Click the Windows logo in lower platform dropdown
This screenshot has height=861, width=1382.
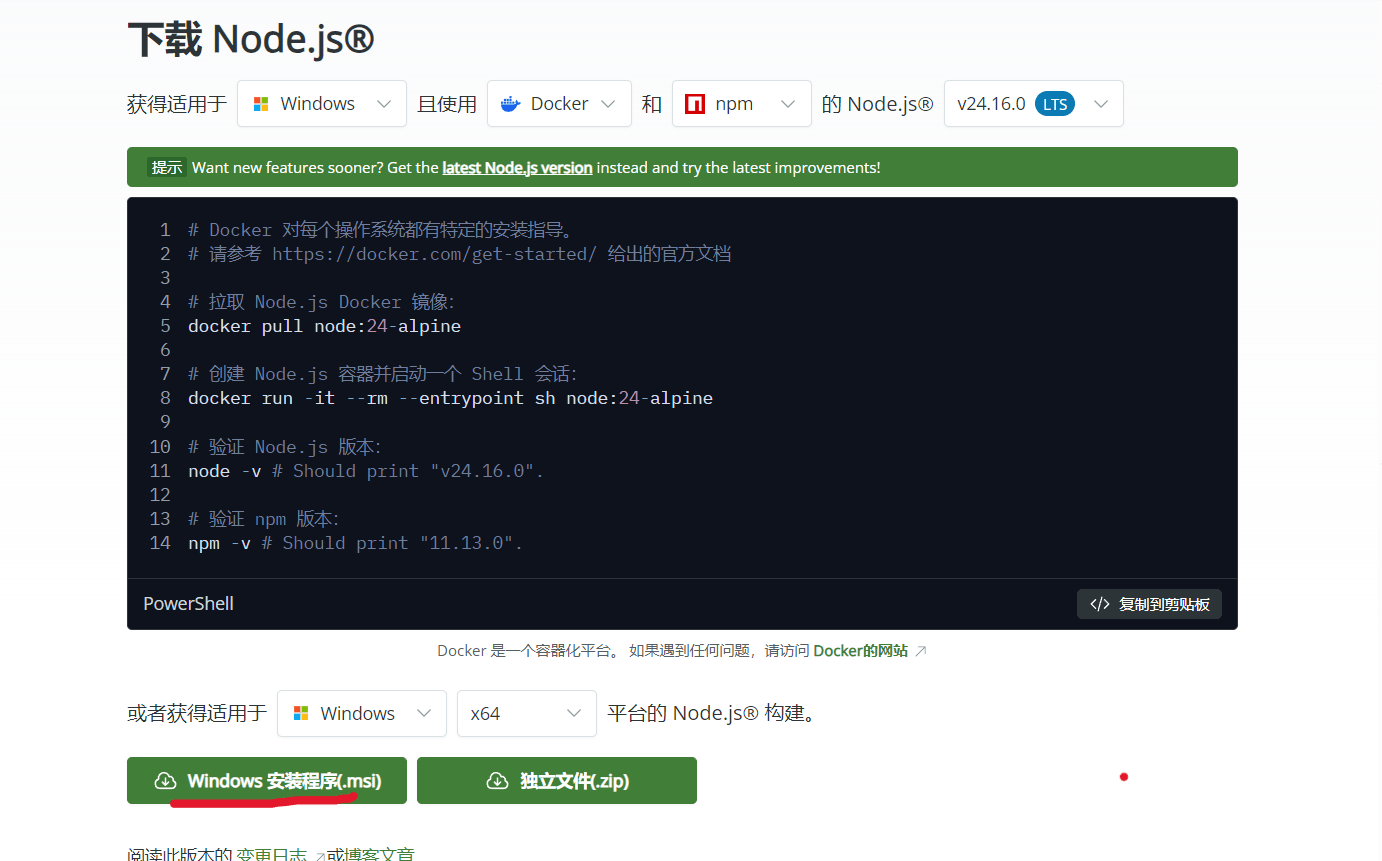(x=301, y=714)
